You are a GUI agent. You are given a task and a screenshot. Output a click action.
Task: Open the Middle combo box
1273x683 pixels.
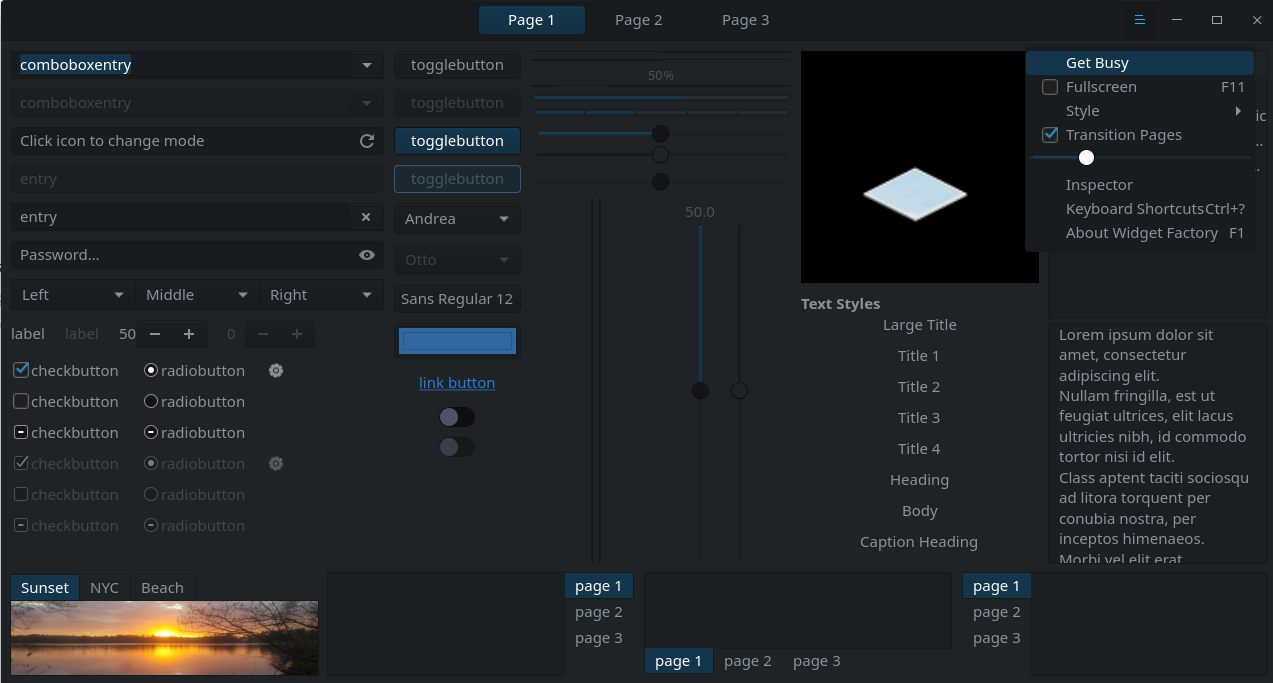197,295
